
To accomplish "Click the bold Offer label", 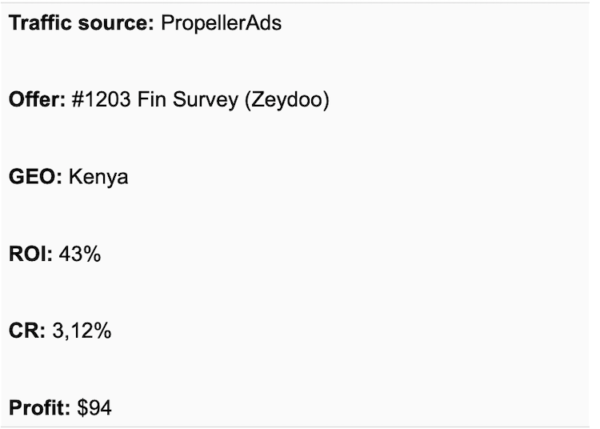I will point(37,100).
